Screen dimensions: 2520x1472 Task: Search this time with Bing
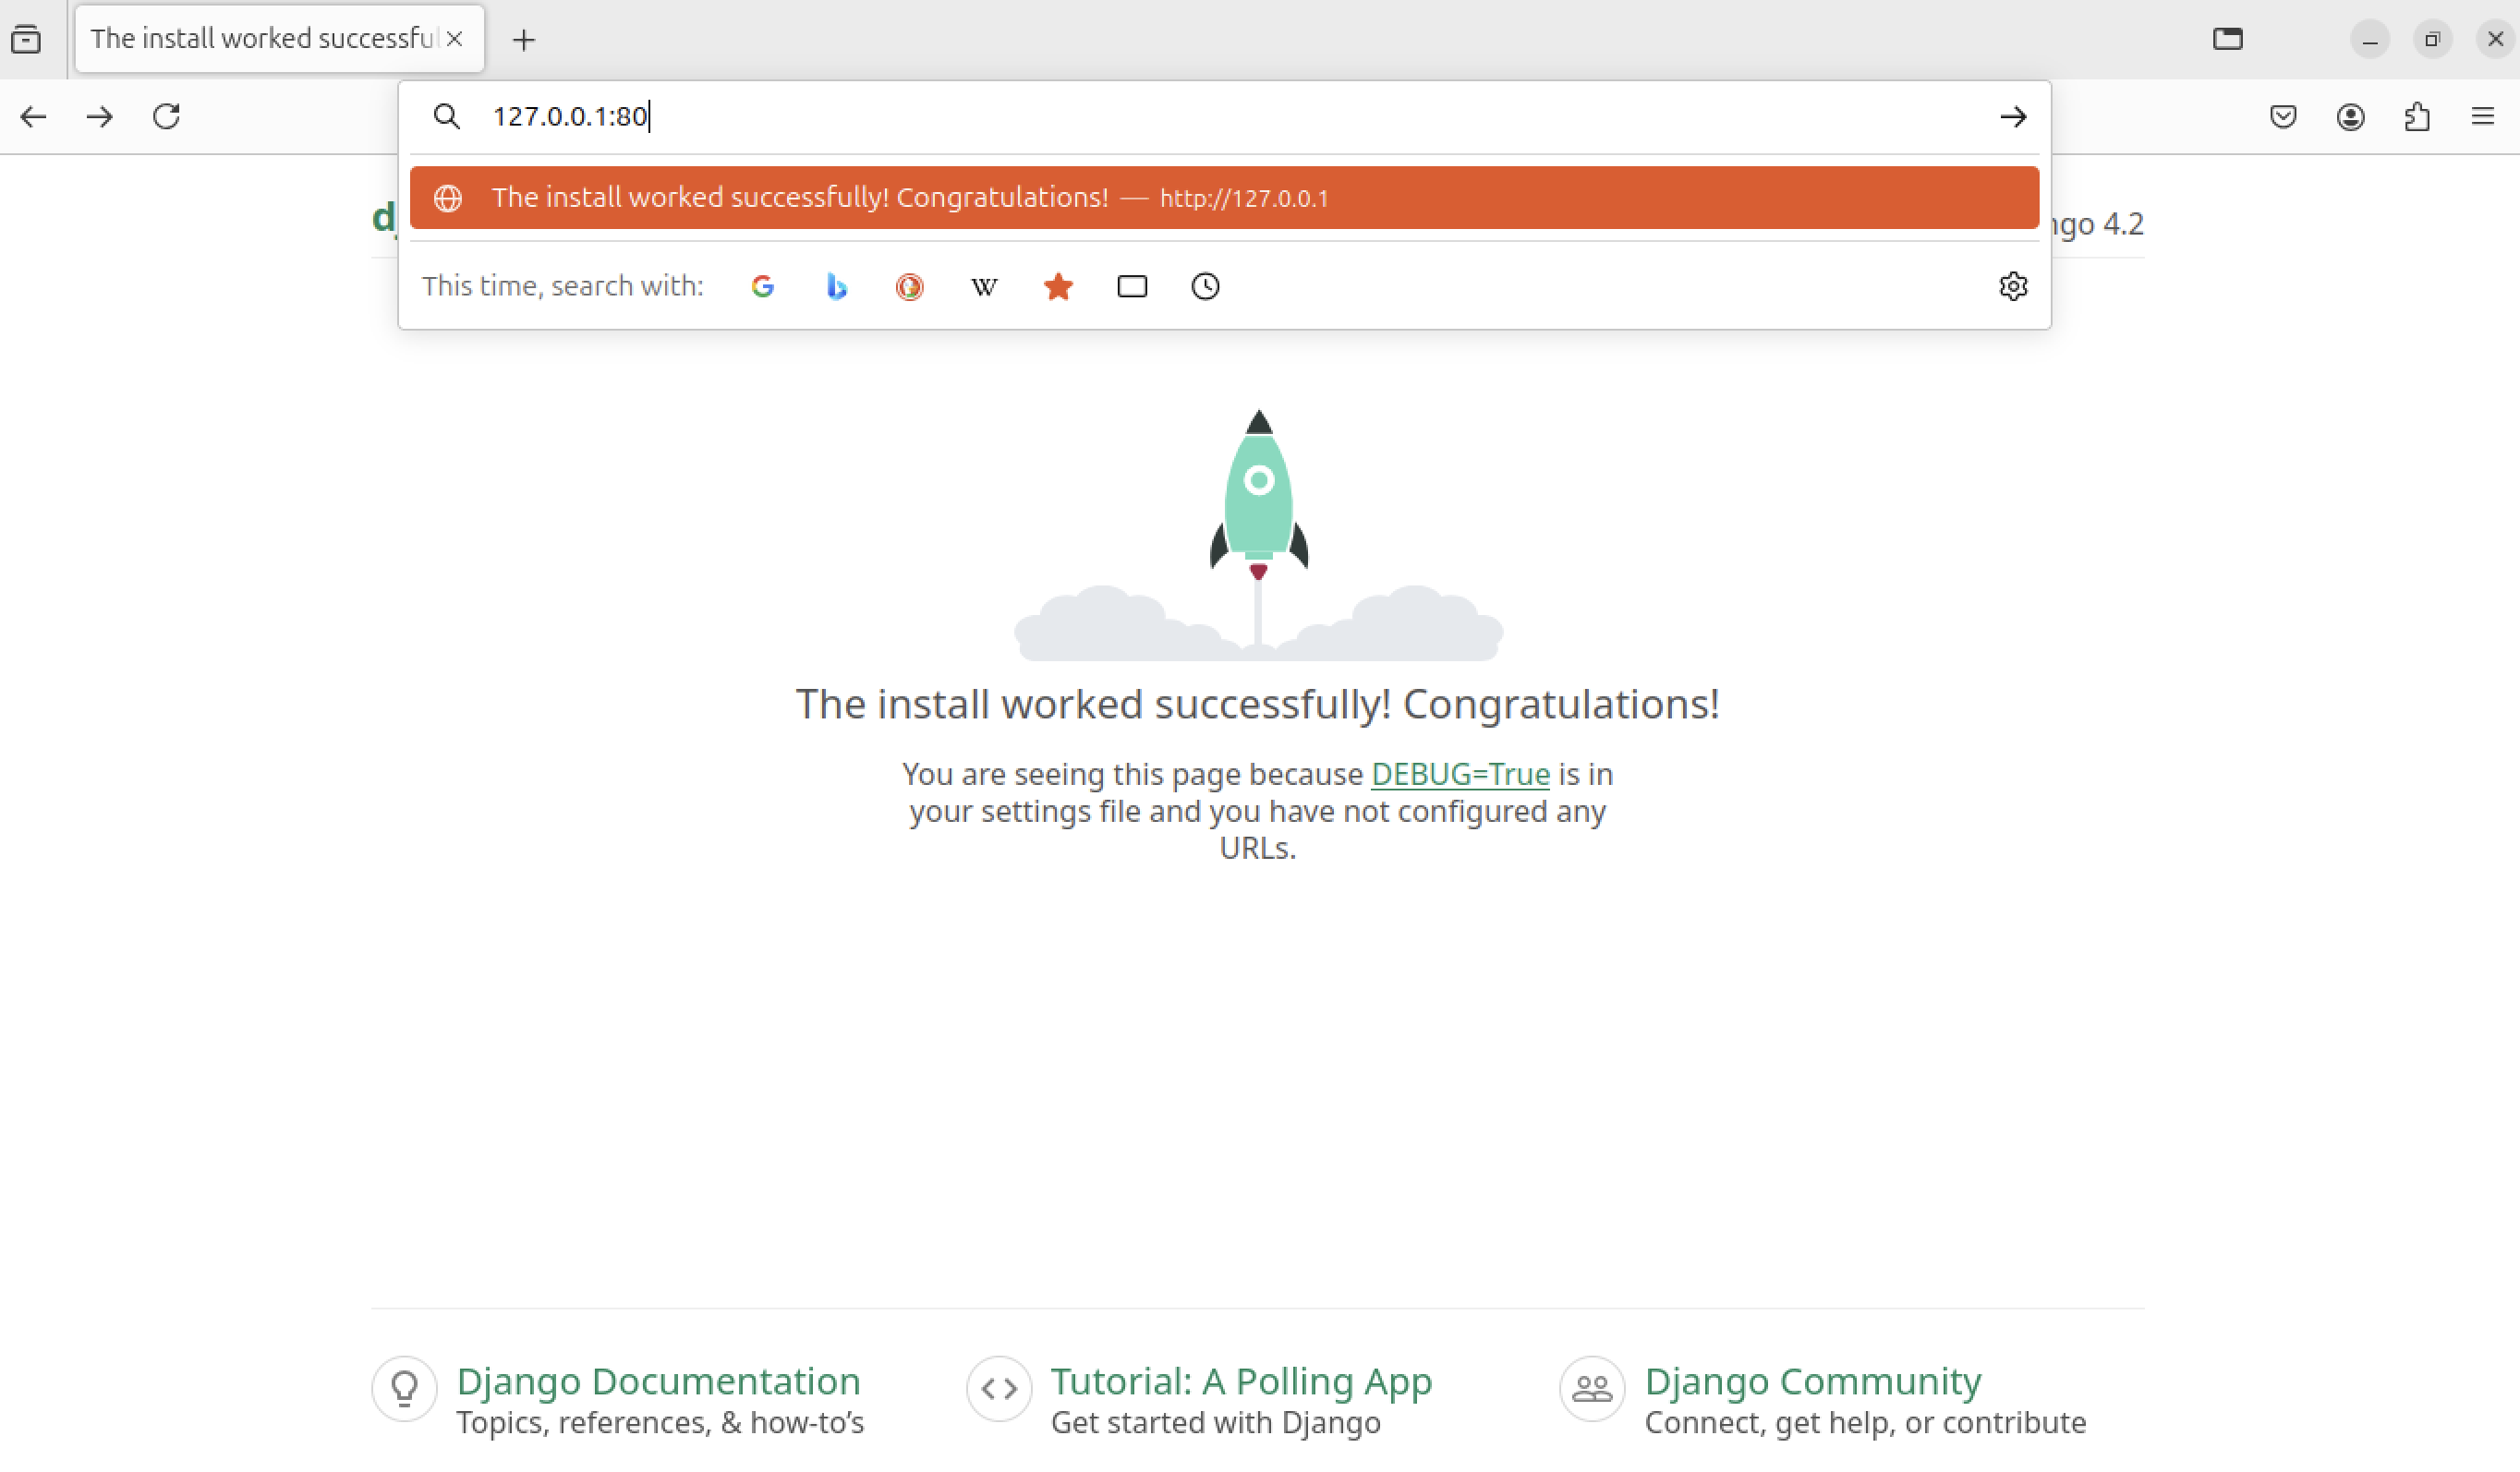click(x=837, y=287)
